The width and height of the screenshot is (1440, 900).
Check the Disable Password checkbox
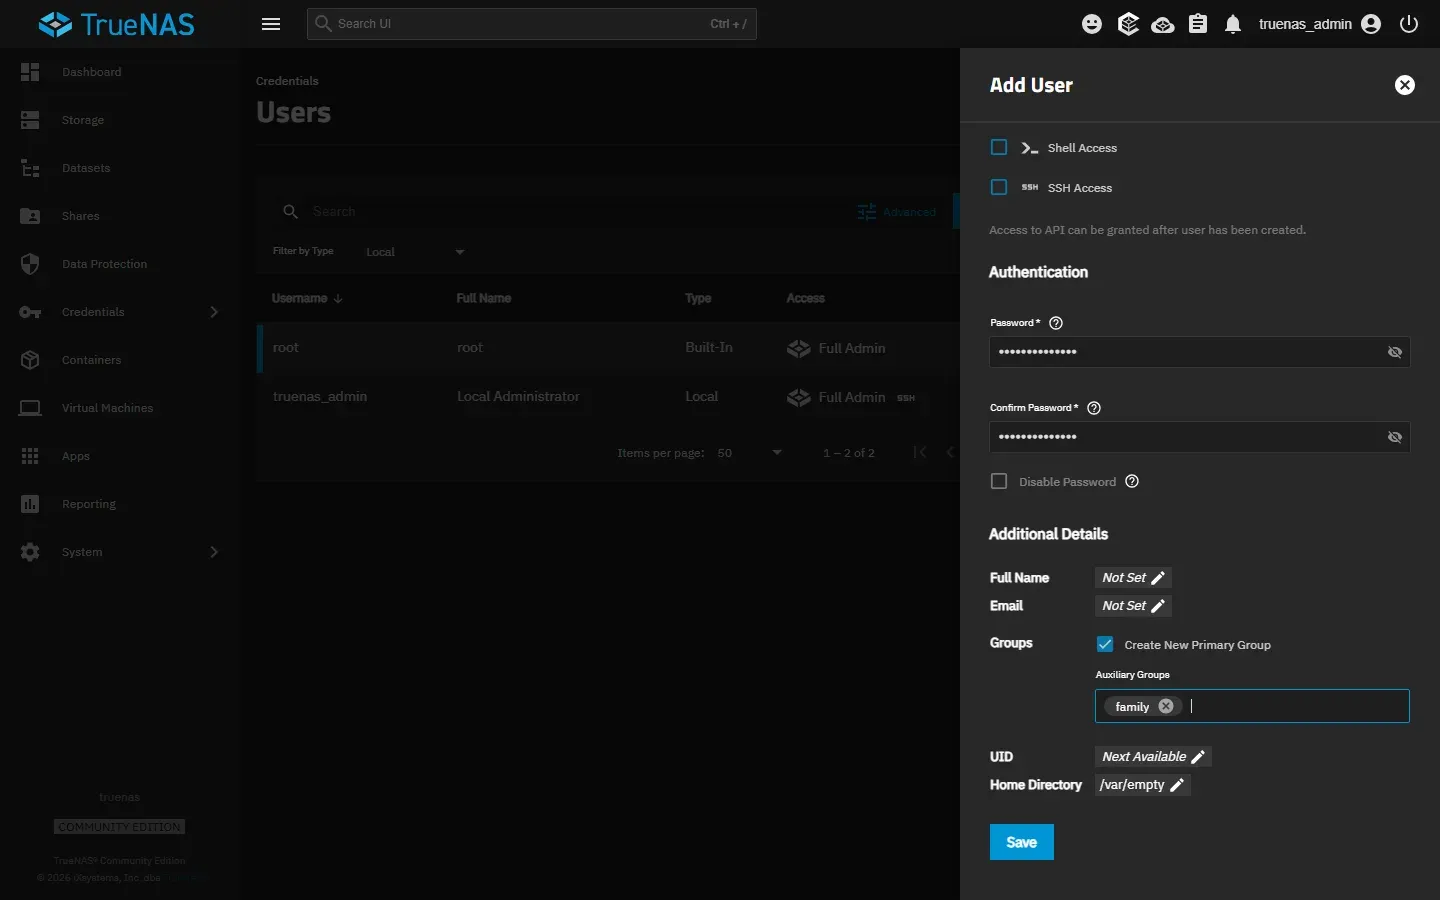point(999,481)
